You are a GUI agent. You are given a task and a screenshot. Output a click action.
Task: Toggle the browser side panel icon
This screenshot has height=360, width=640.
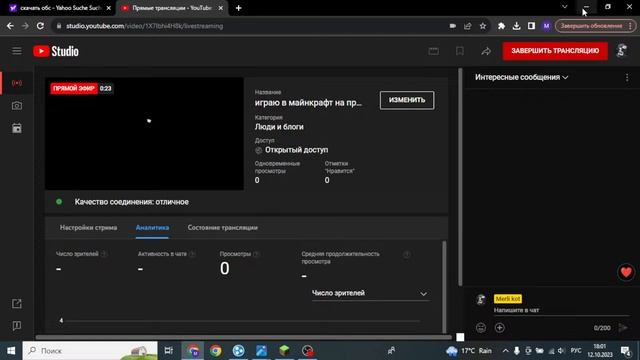[531, 26]
